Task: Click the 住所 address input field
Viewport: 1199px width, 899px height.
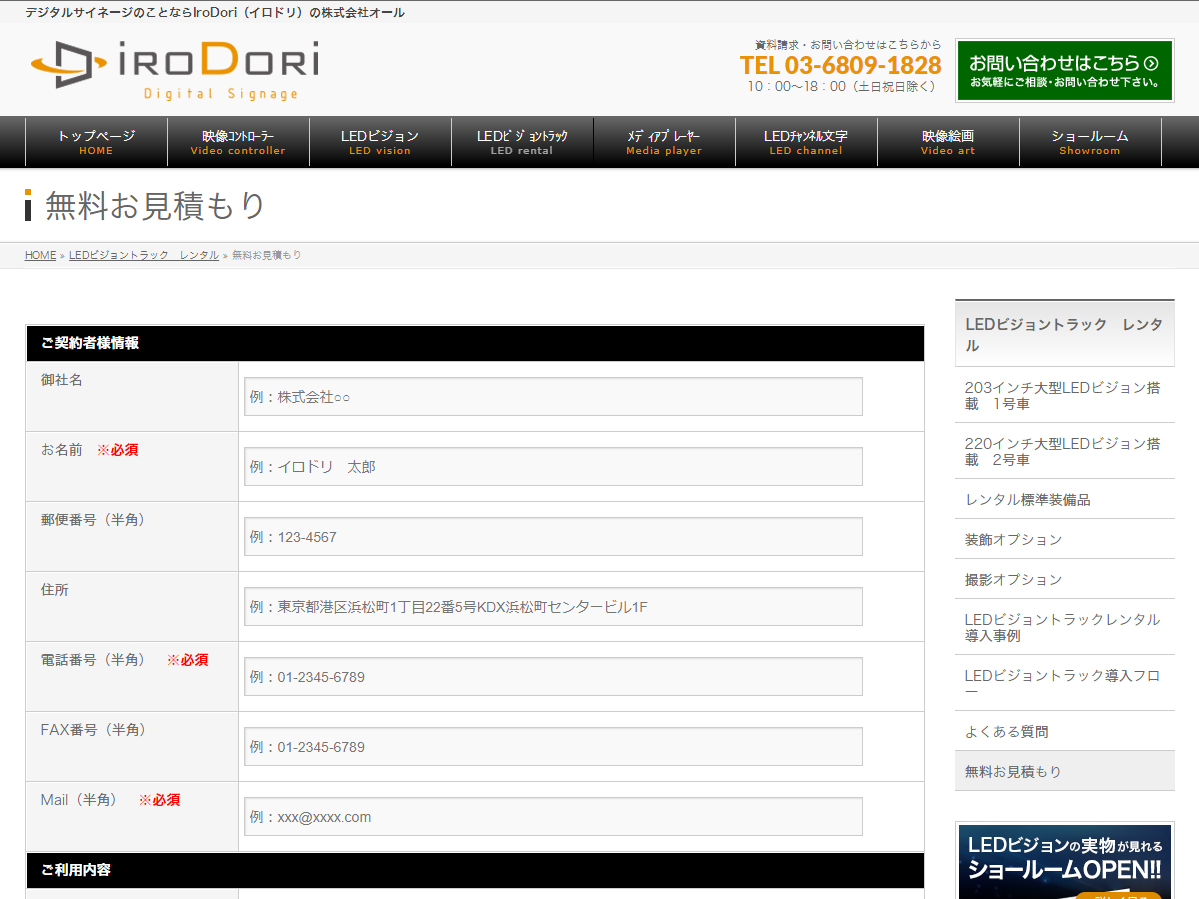Action: [553, 607]
